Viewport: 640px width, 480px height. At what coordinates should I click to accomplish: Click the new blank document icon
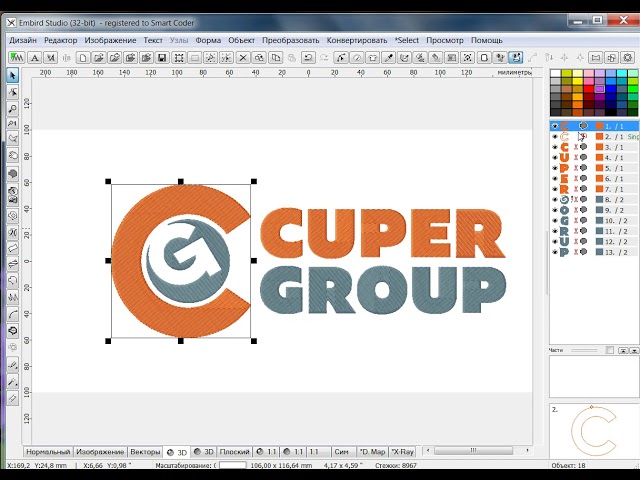click(82, 58)
